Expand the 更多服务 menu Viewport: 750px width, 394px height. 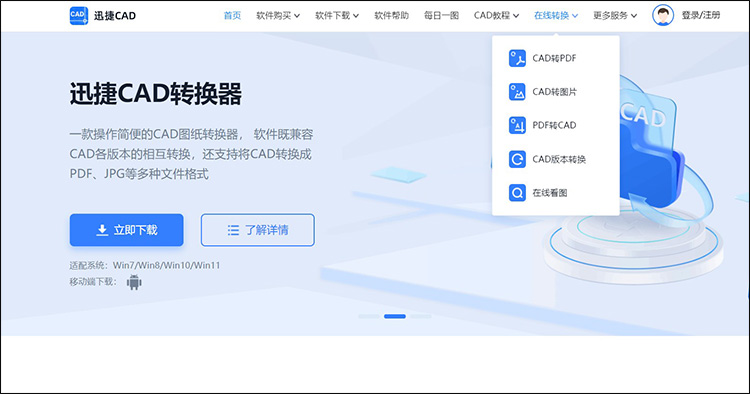tap(615, 16)
